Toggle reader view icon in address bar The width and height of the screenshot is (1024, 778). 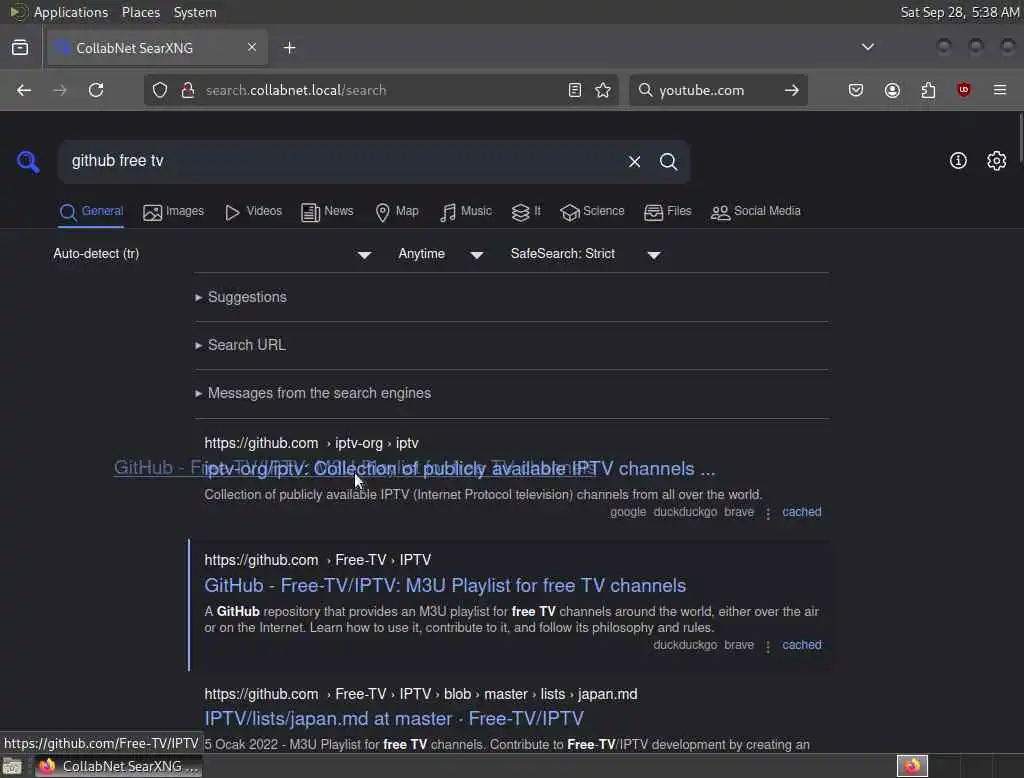575,90
